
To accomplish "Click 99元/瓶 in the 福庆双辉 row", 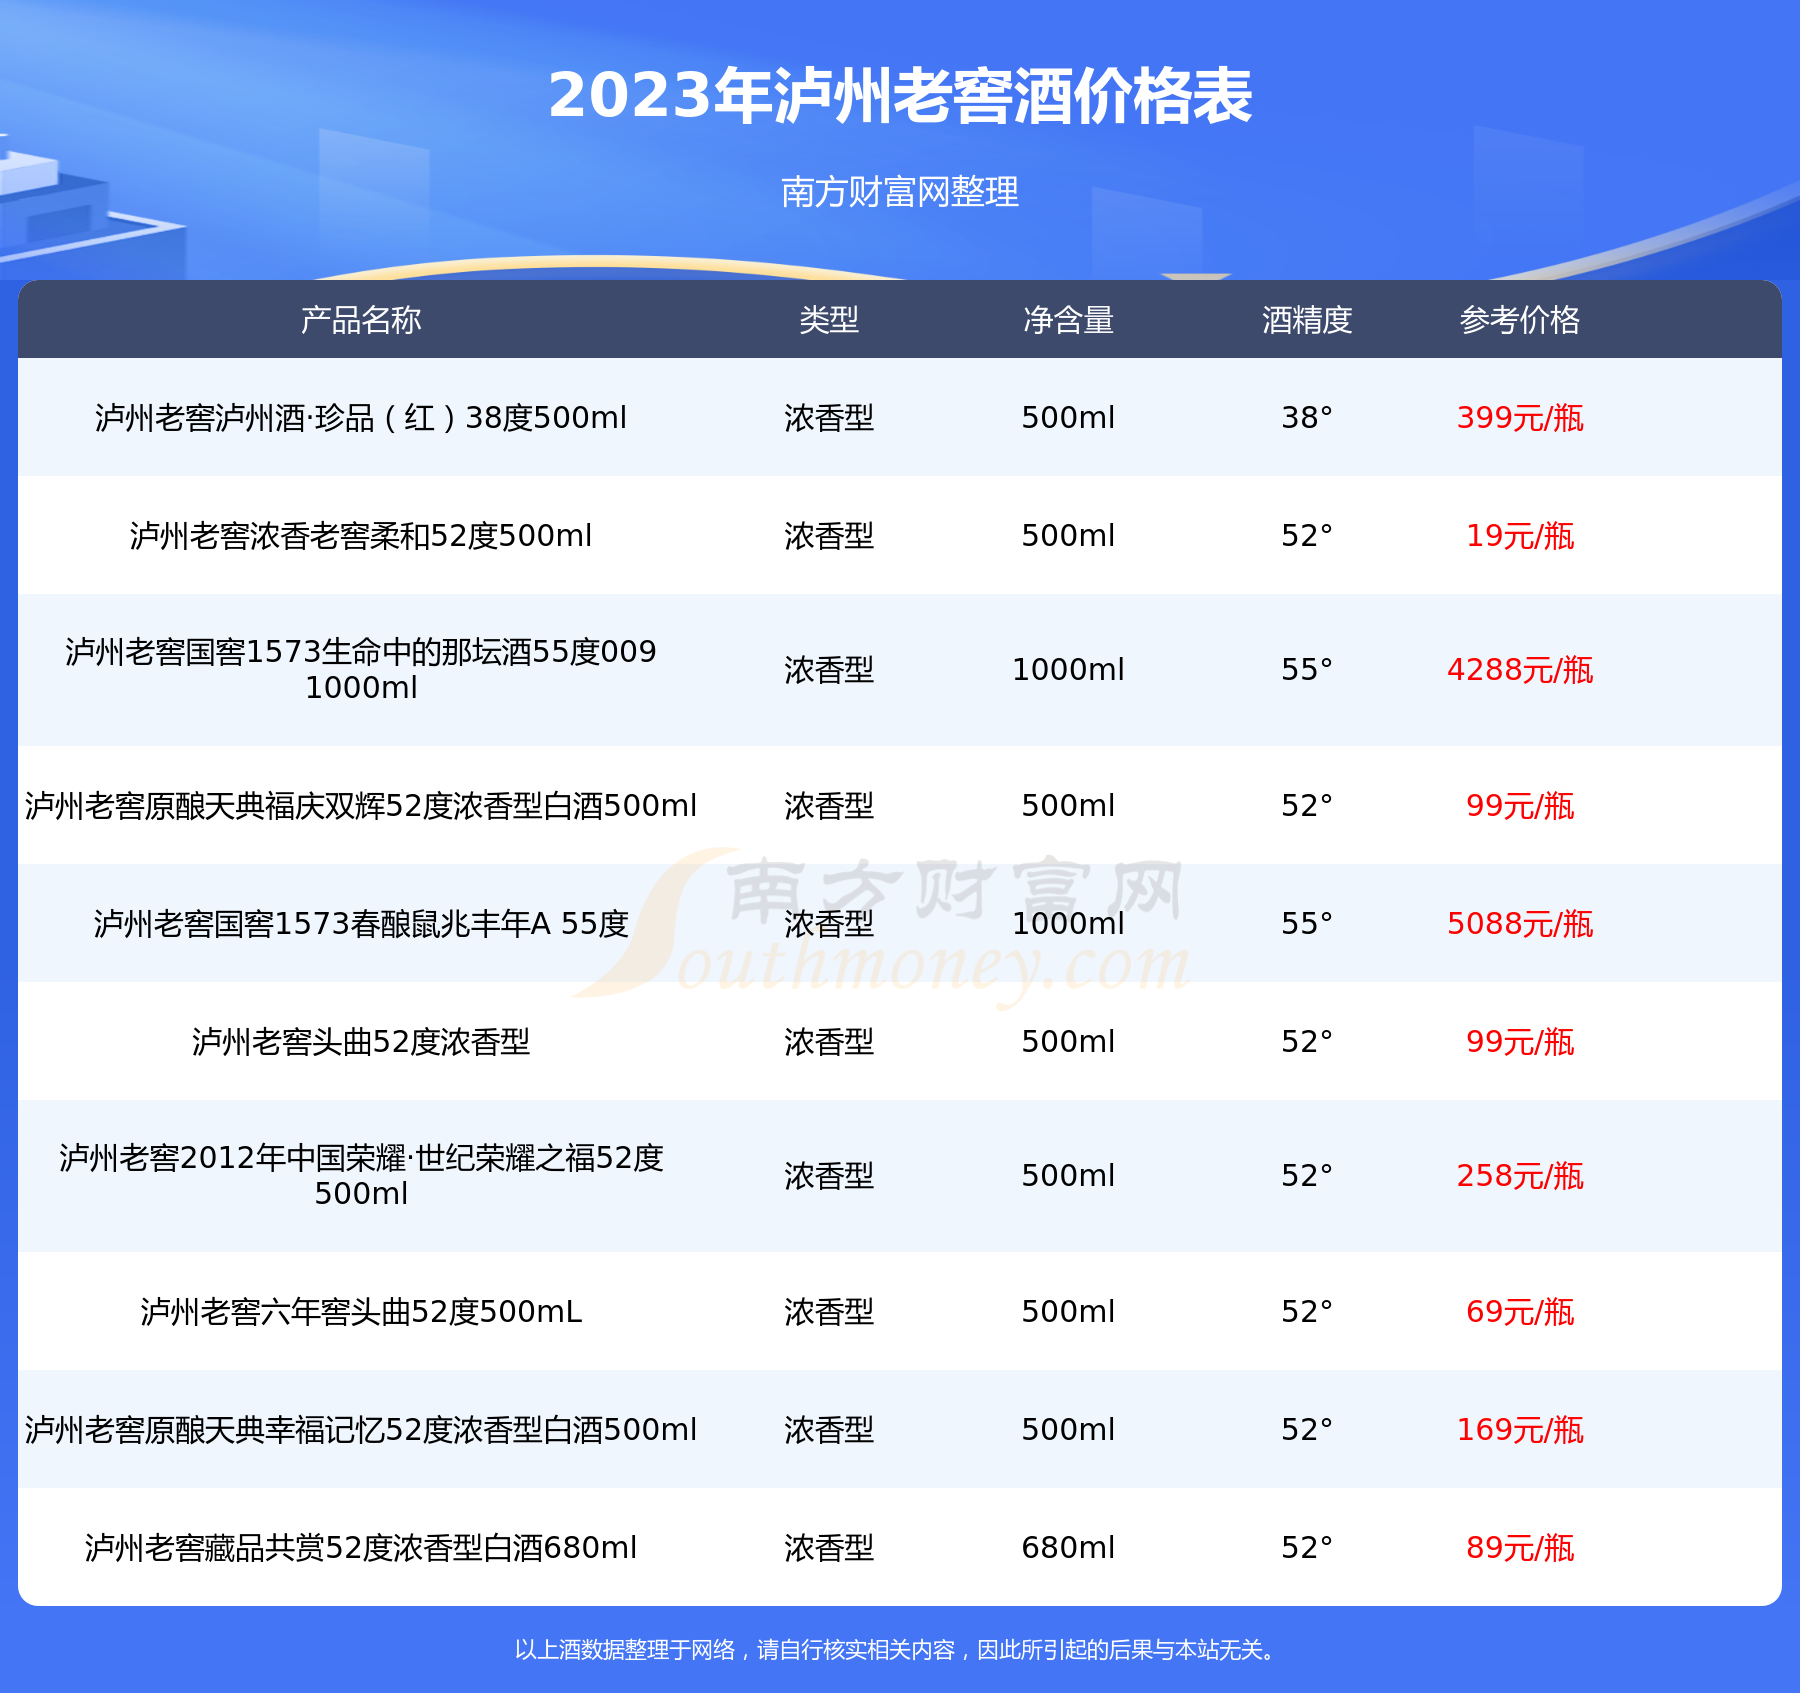I will click(x=1520, y=805).
